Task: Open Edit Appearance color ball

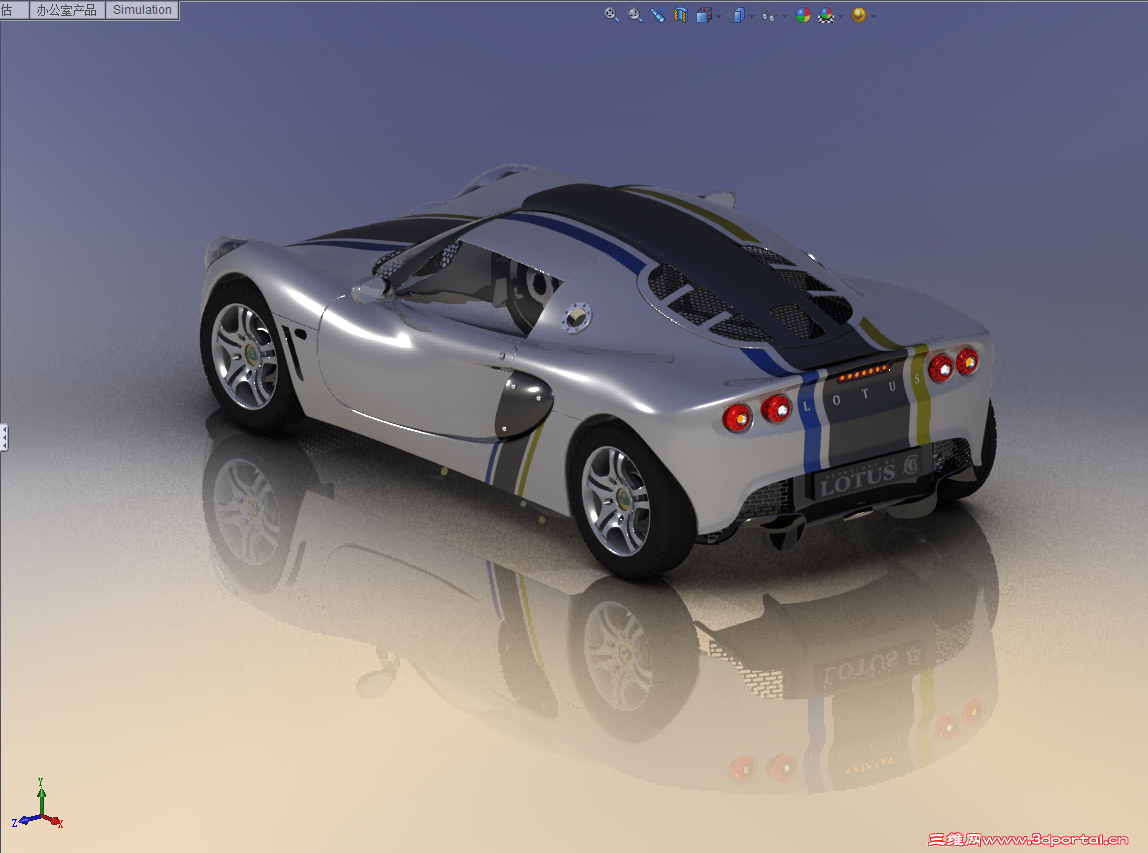Action: pyautogui.click(x=802, y=15)
